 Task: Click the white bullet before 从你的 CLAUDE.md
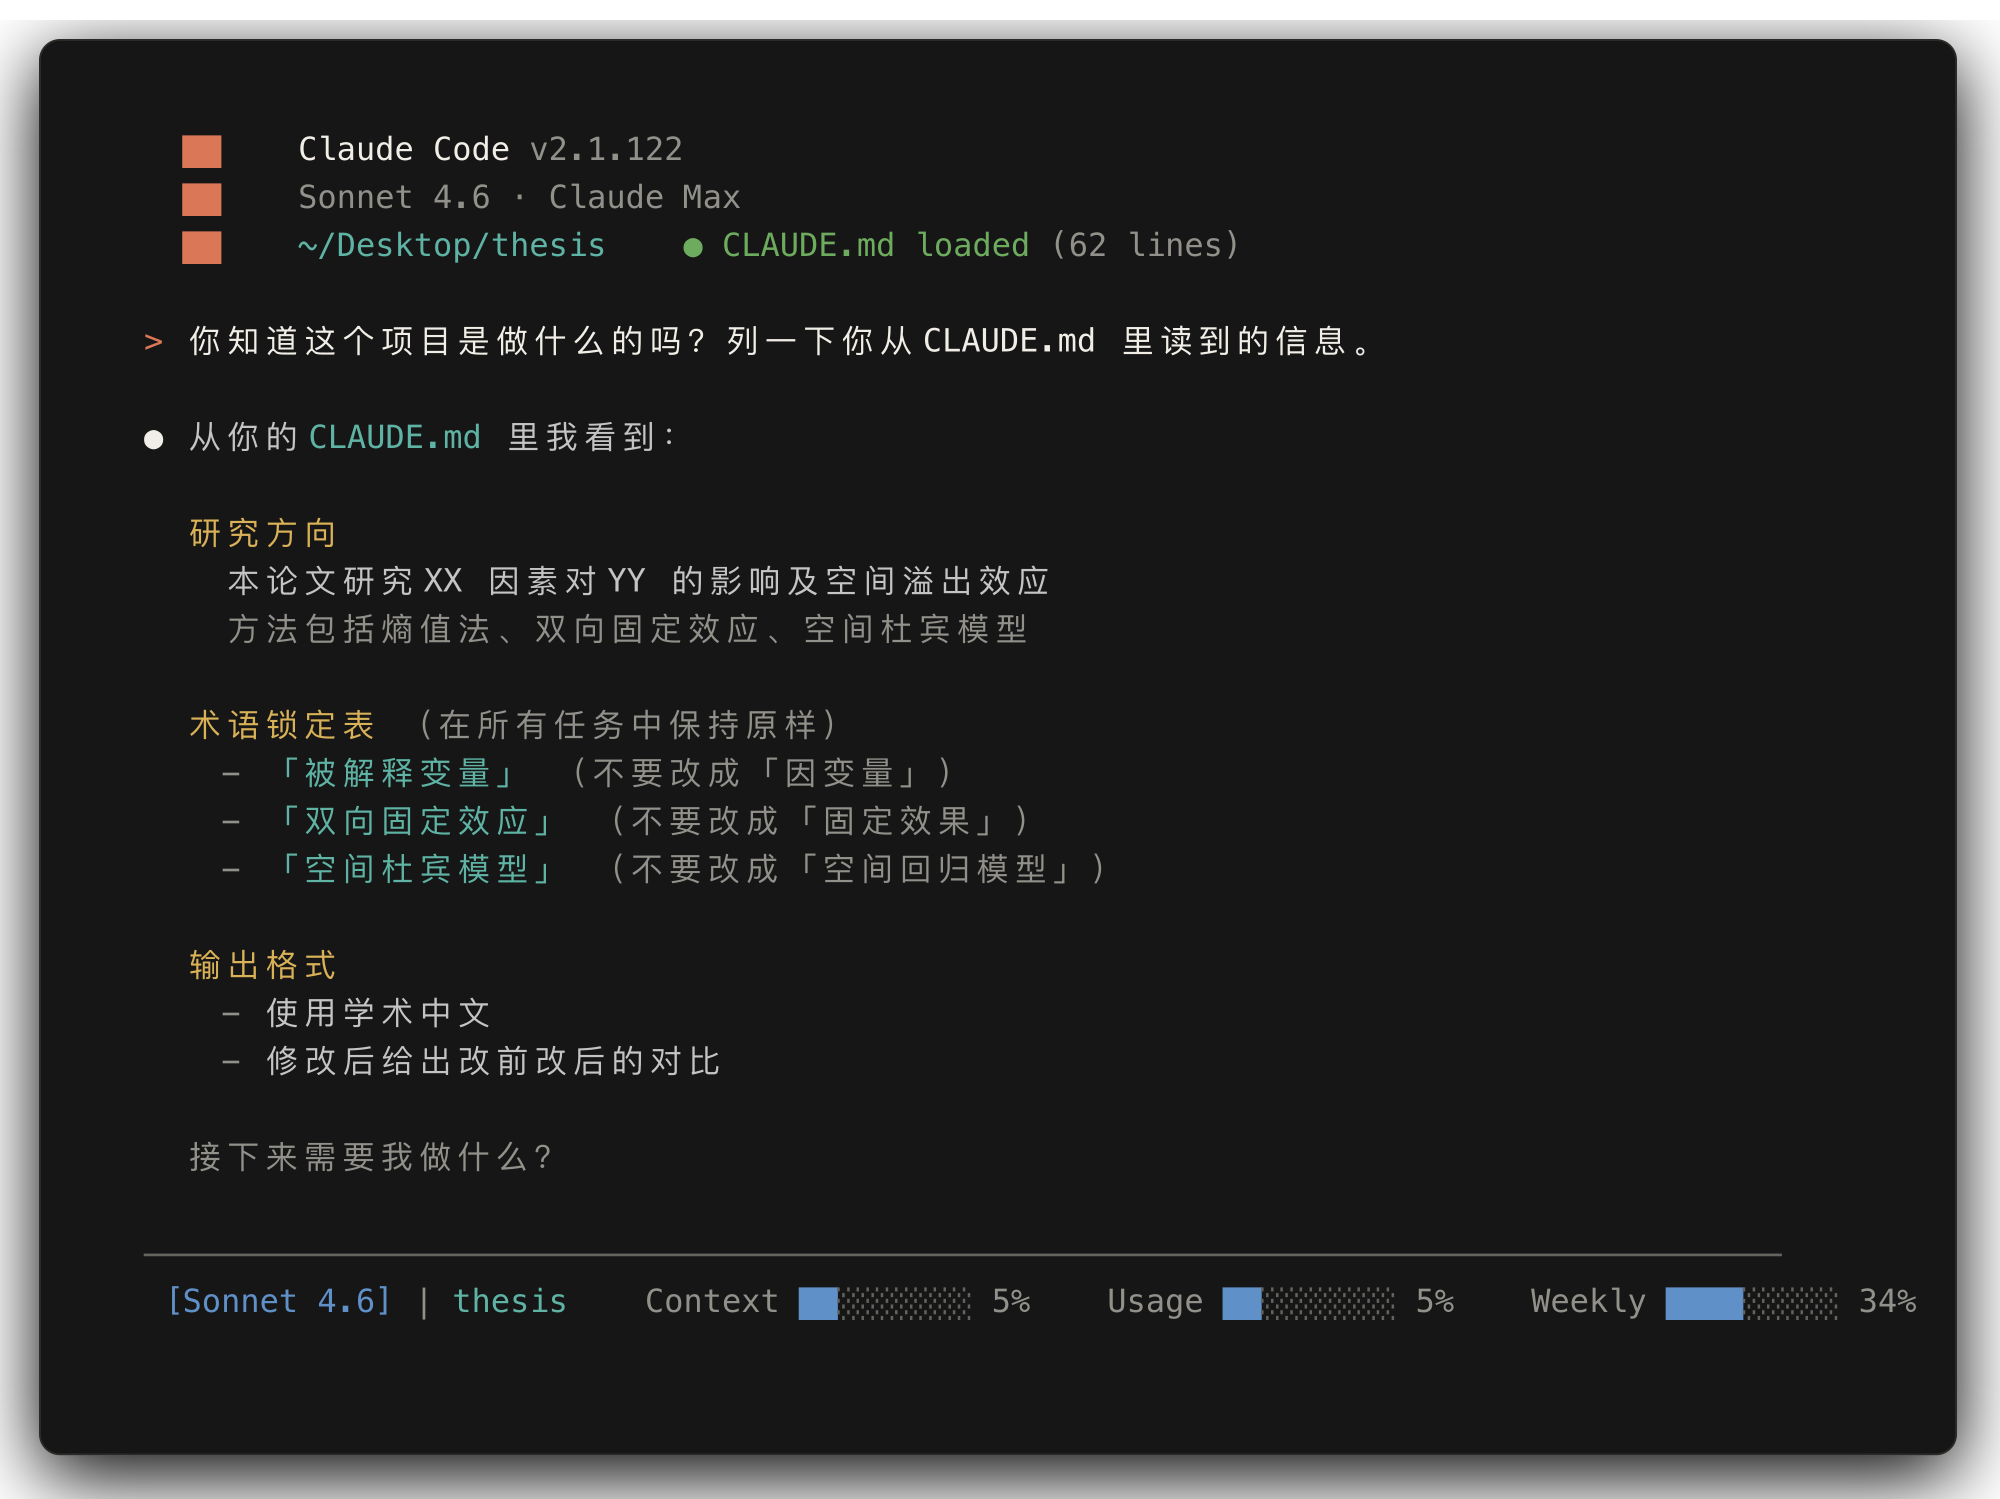pos(153,439)
